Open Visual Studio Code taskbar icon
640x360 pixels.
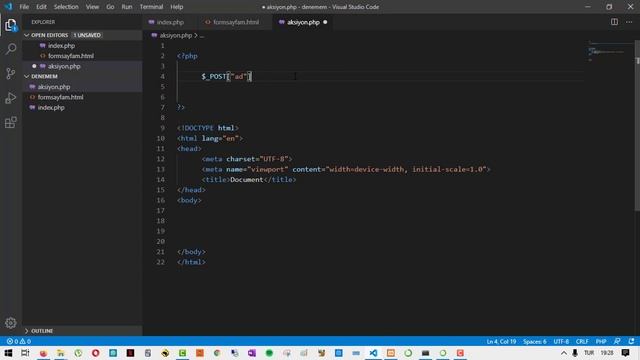pyautogui.click(x=373, y=353)
